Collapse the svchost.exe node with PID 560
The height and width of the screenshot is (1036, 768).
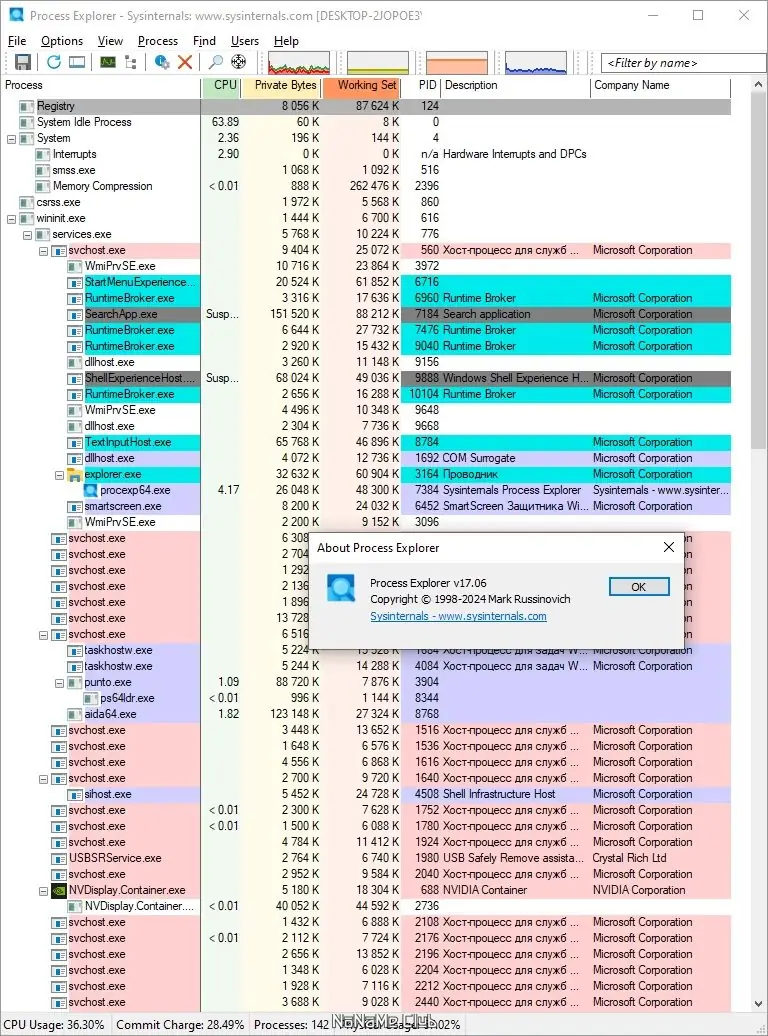coord(43,251)
